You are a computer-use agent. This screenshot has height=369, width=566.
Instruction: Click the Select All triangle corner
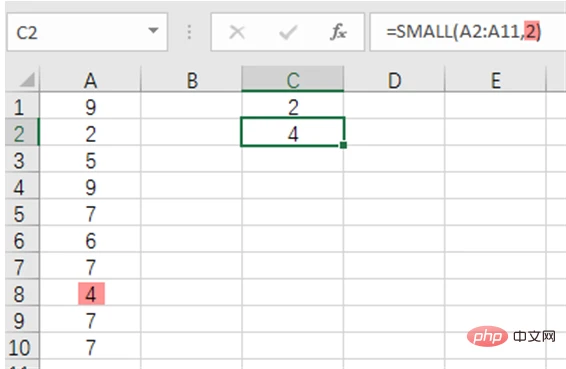[x=26, y=80]
